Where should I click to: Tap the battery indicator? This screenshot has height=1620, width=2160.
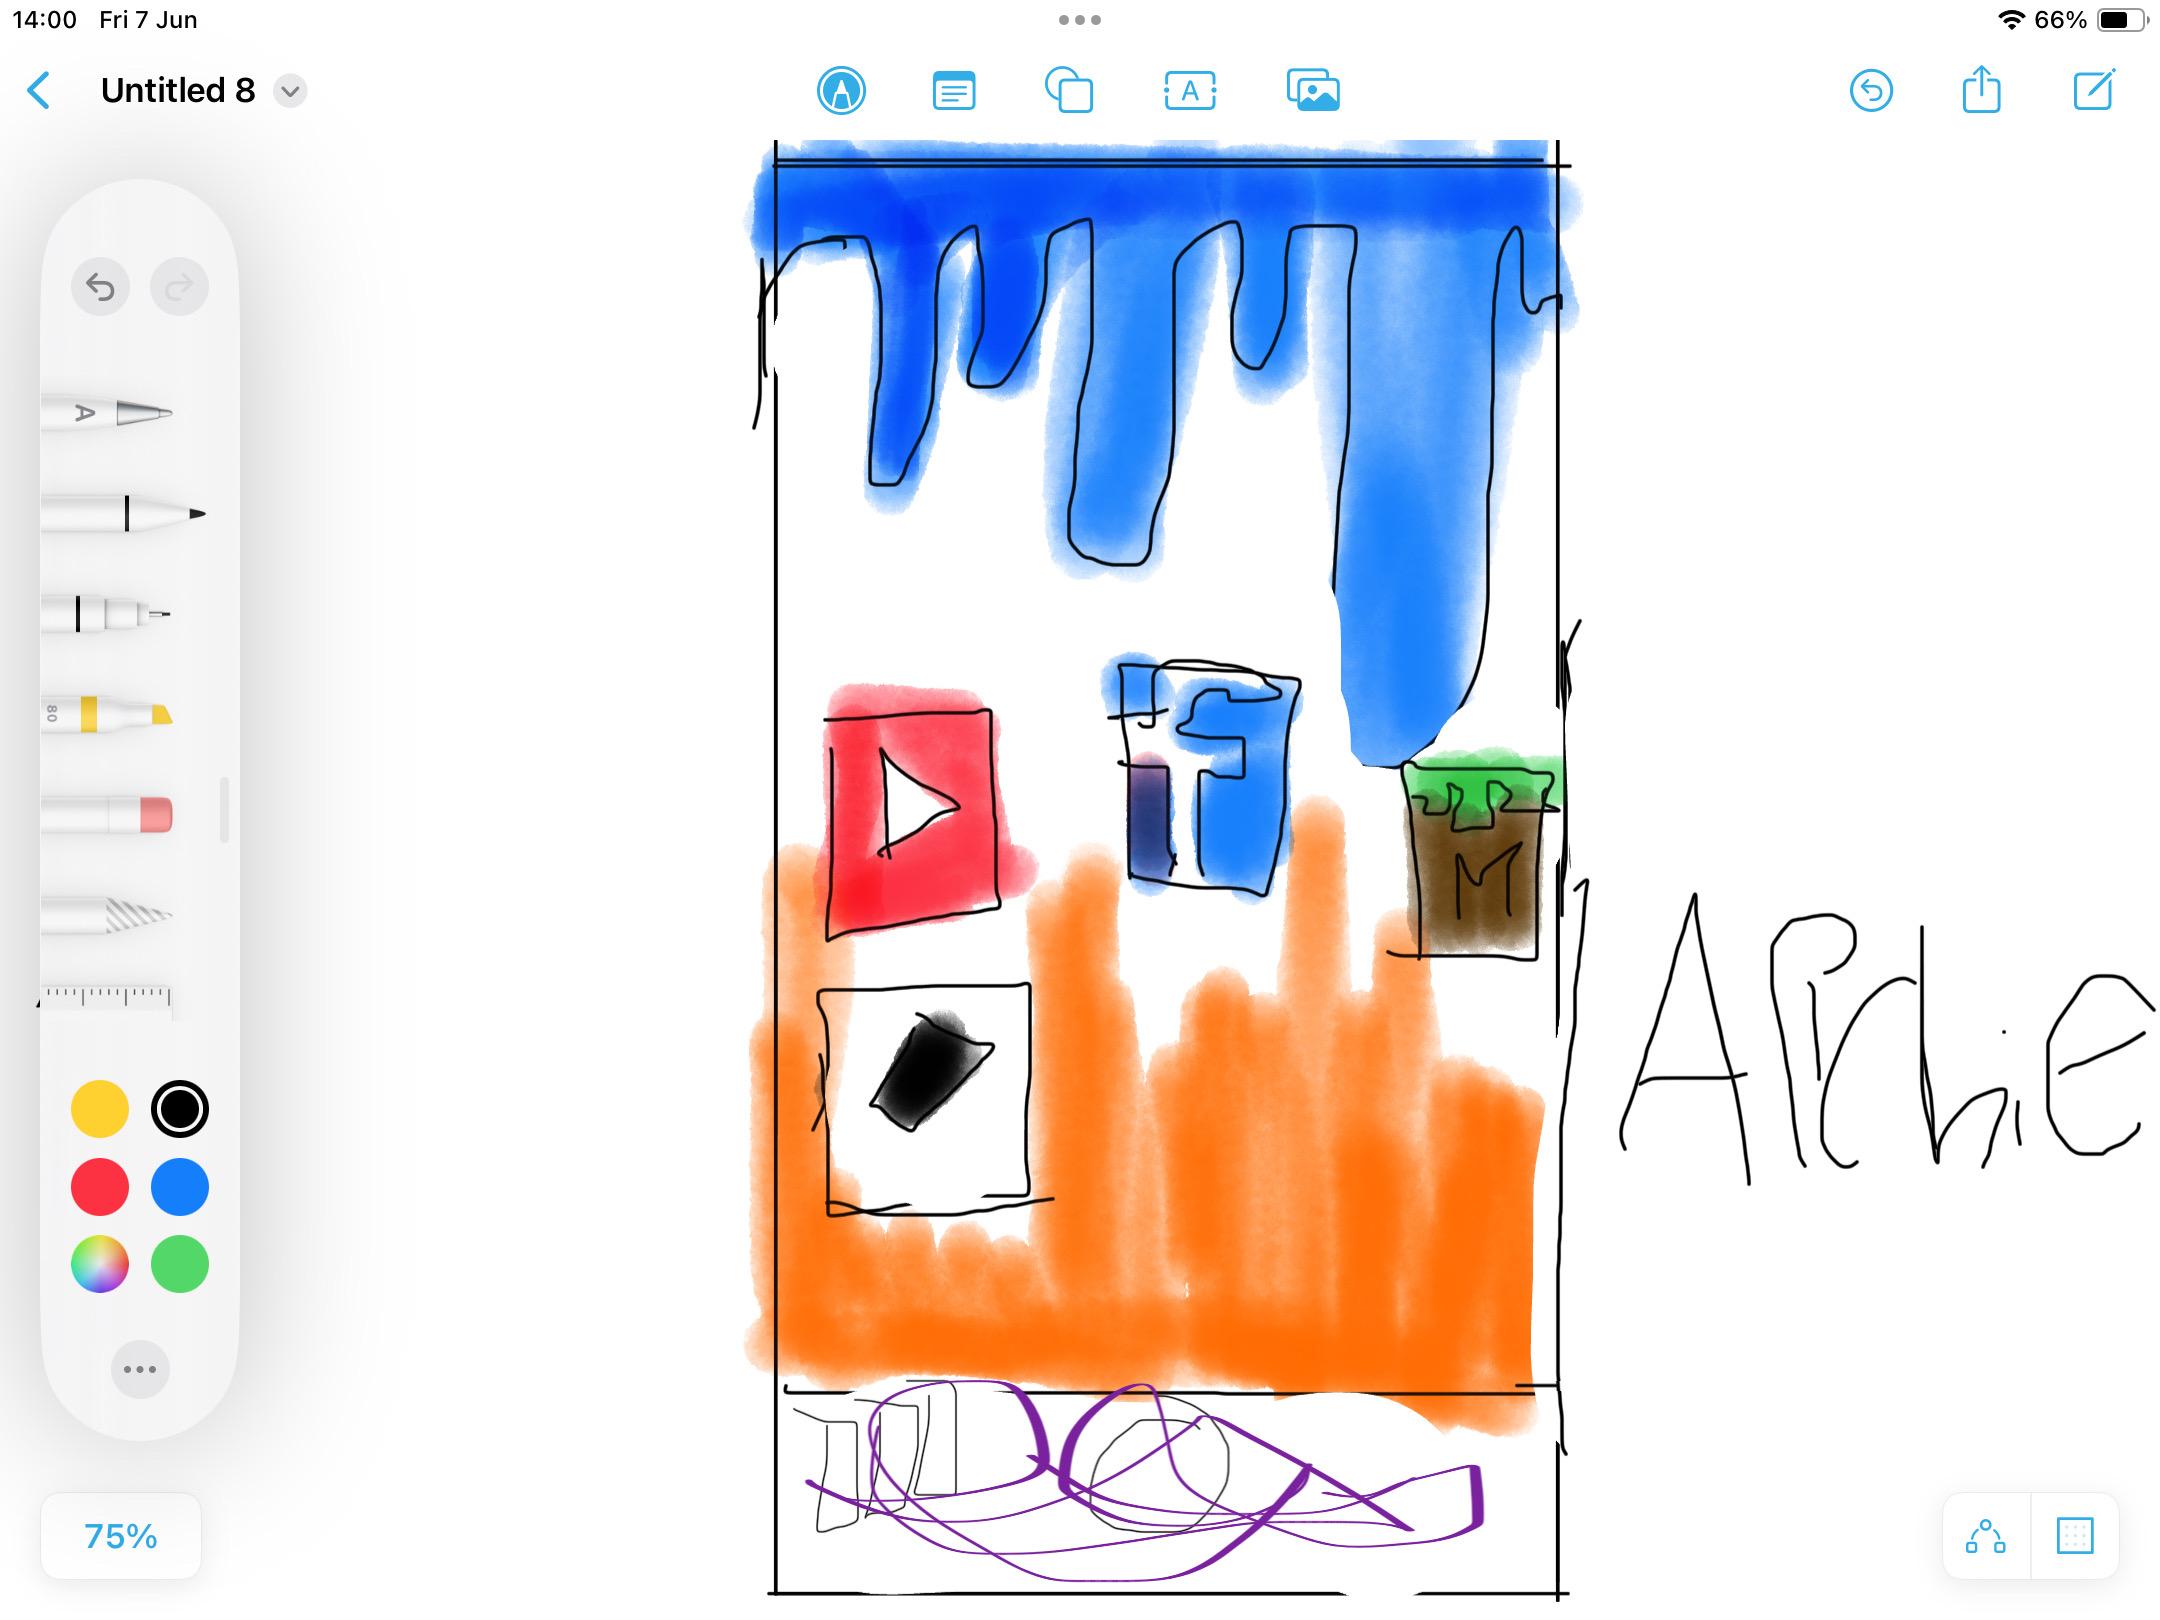pos(2123,20)
